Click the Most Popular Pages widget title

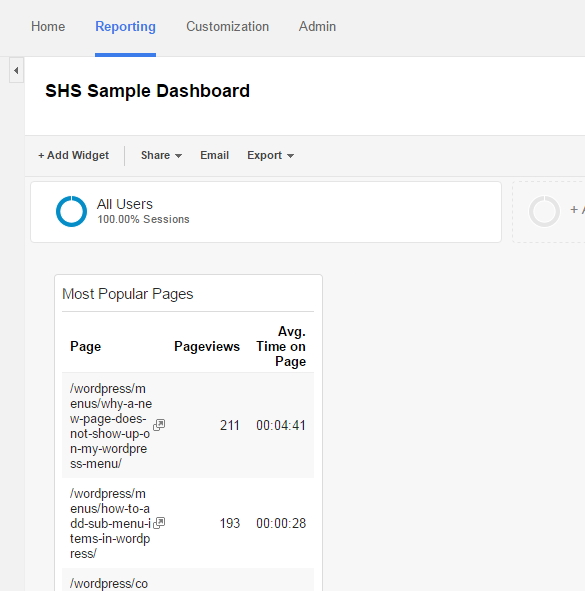pyautogui.click(x=127, y=294)
